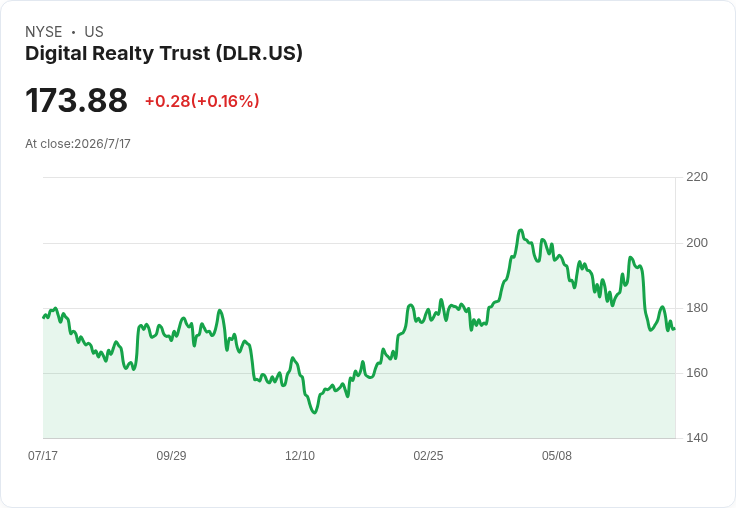Click the 180 value on y-axis
The height and width of the screenshot is (508, 736).
697,308
